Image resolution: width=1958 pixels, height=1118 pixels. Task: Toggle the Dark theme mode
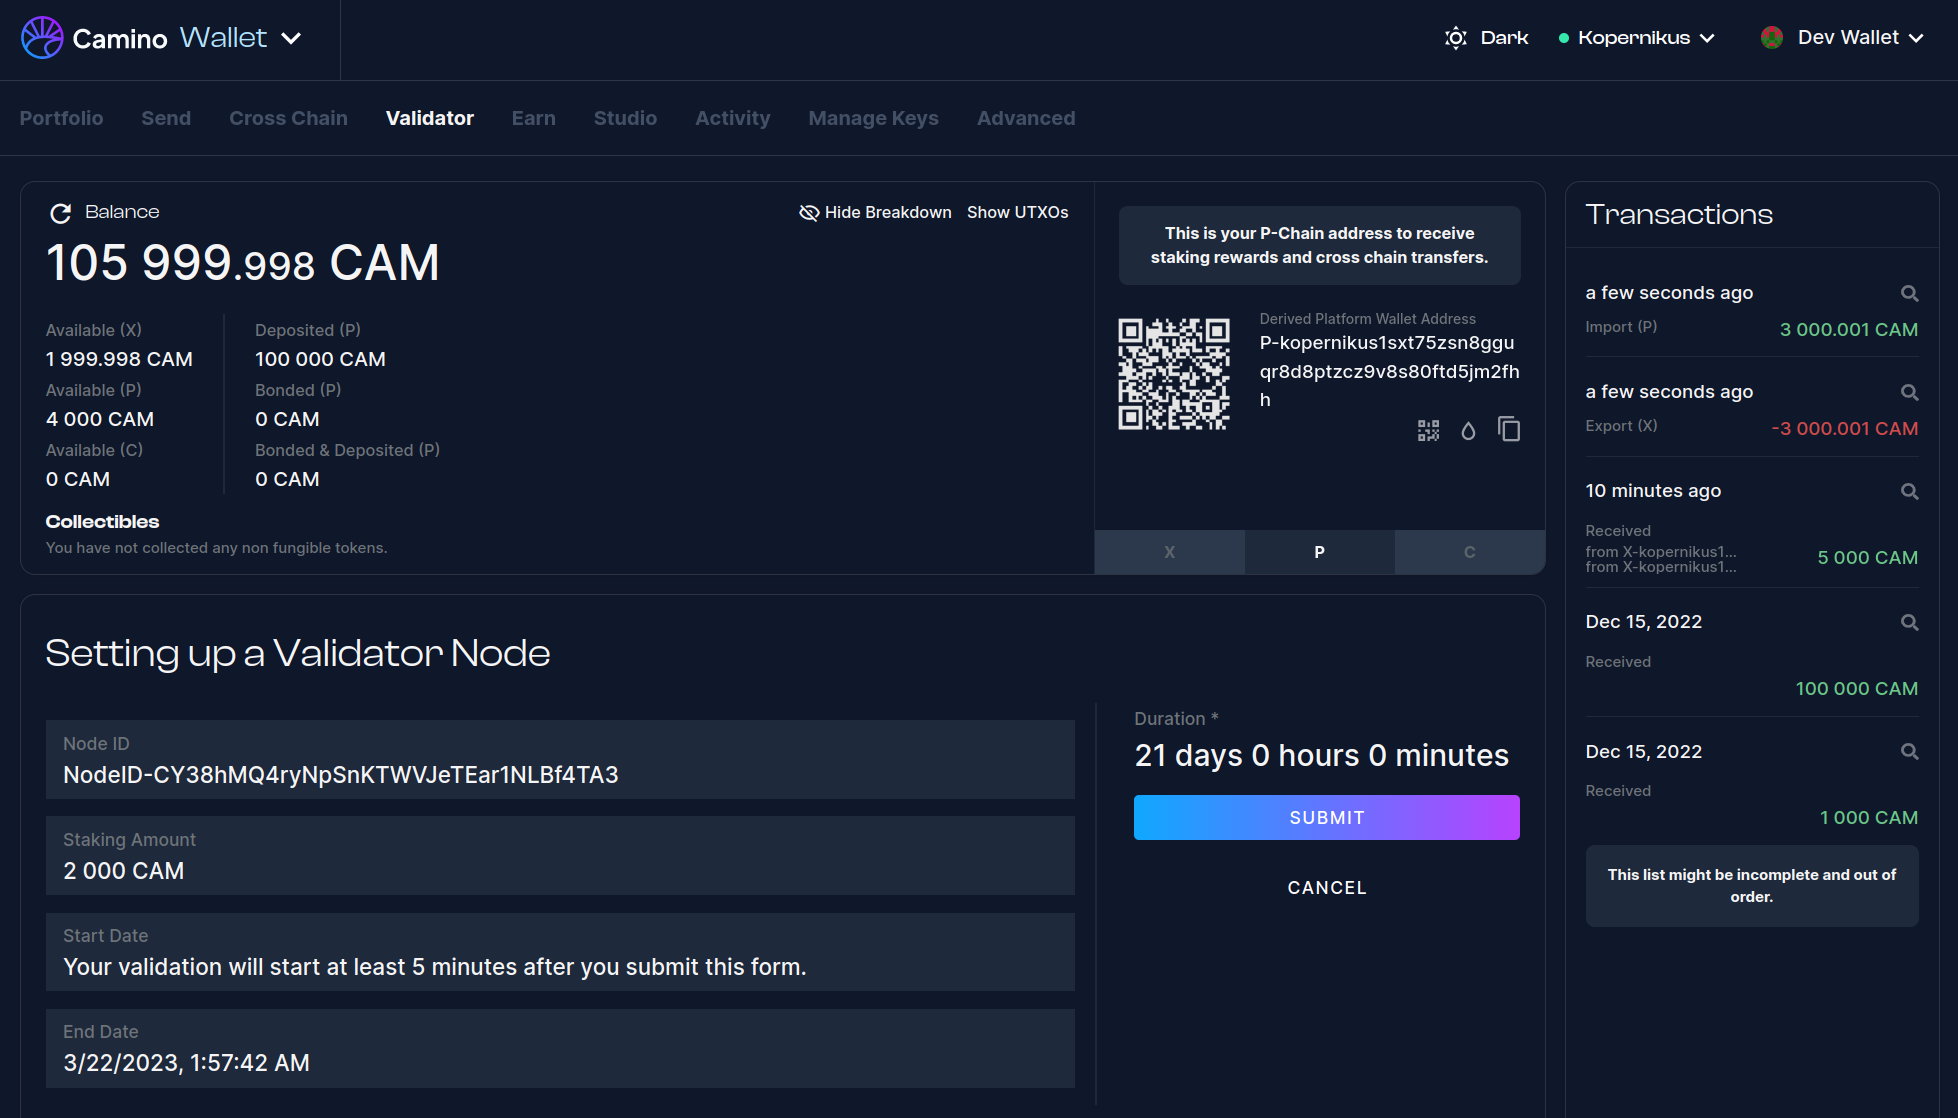click(1486, 38)
